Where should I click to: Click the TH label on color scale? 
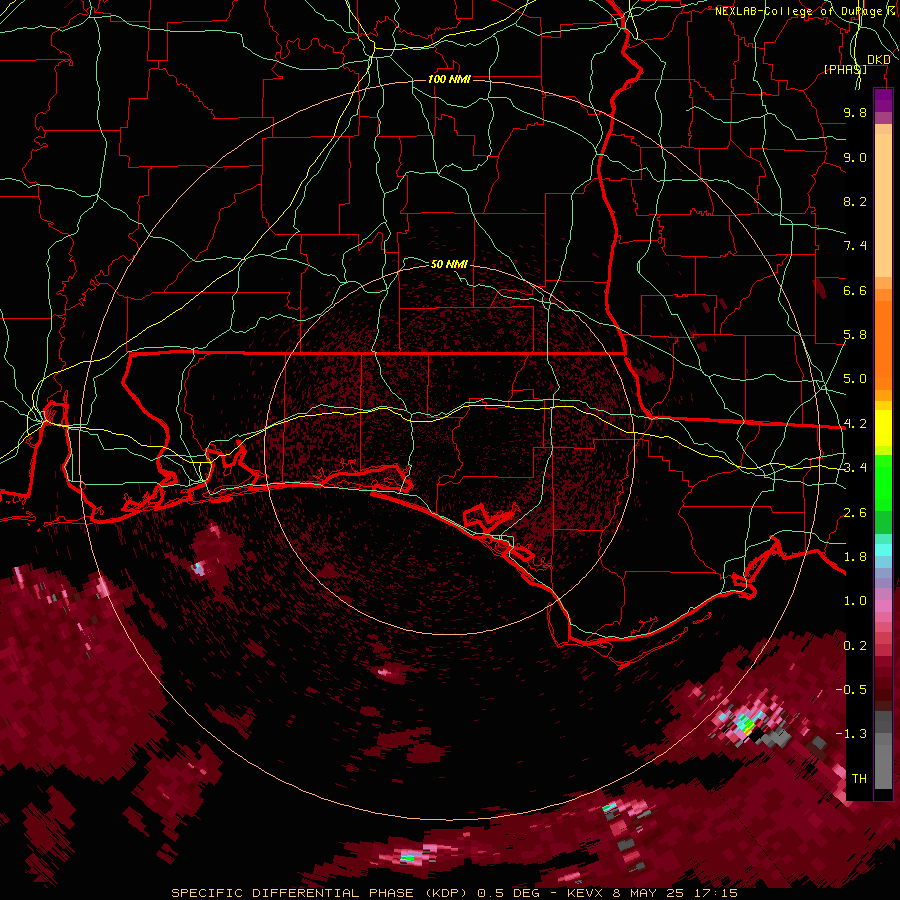tap(859, 778)
